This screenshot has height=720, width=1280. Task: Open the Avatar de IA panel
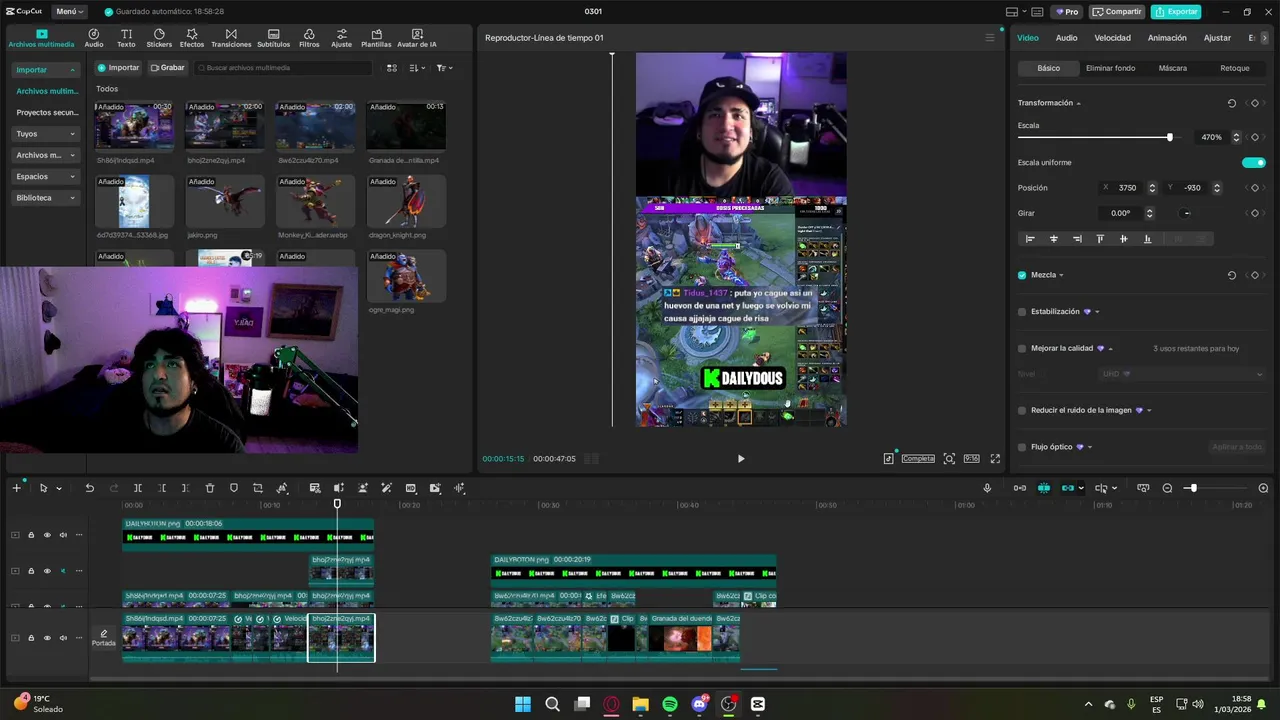point(417,38)
